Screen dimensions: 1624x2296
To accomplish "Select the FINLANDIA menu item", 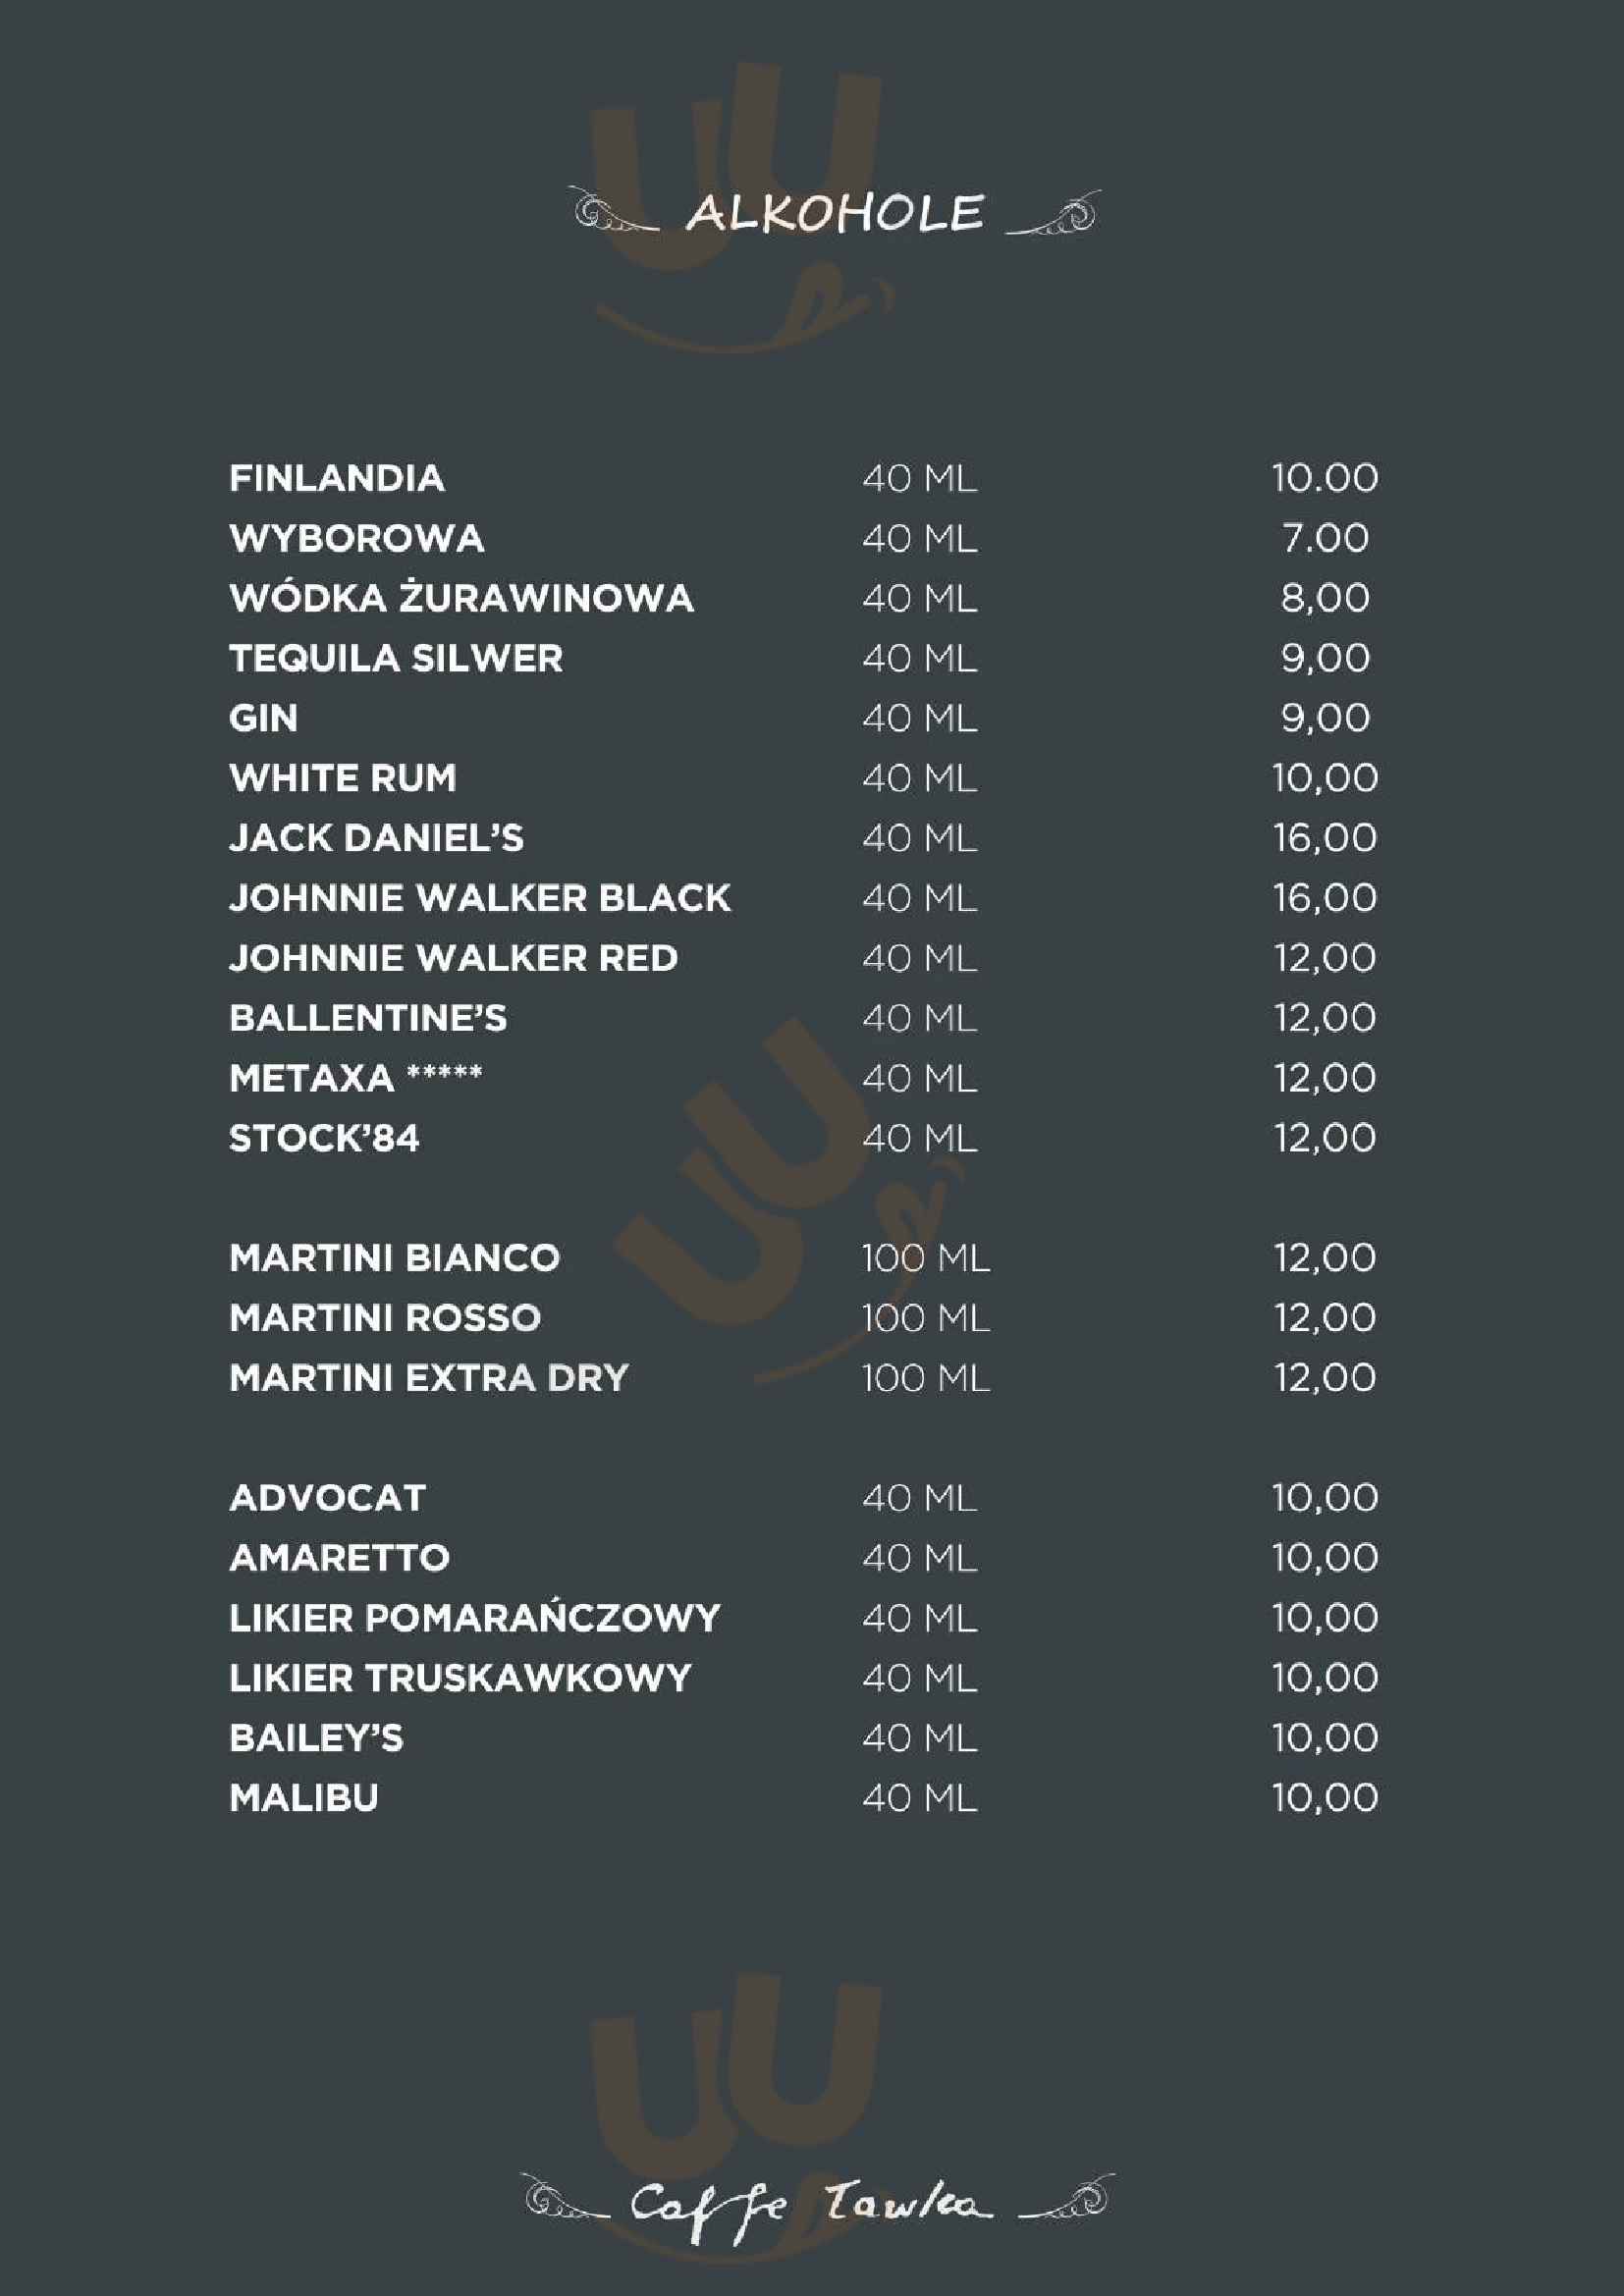I will click(x=336, y=478).
